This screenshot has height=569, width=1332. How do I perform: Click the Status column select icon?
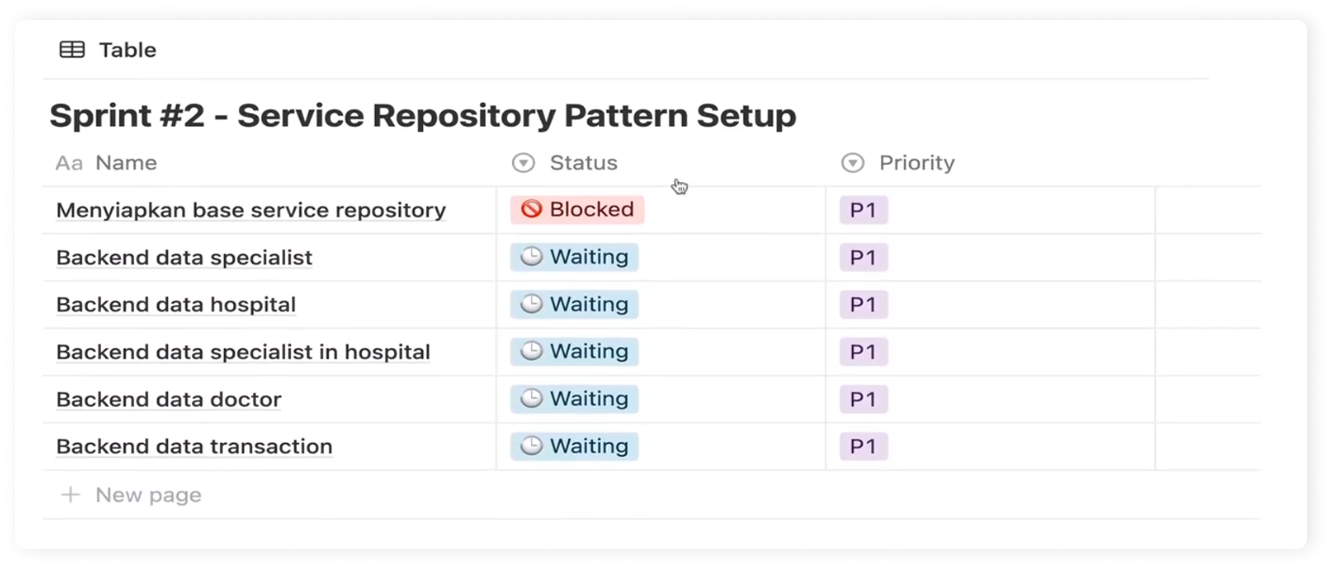coord(523,163)
